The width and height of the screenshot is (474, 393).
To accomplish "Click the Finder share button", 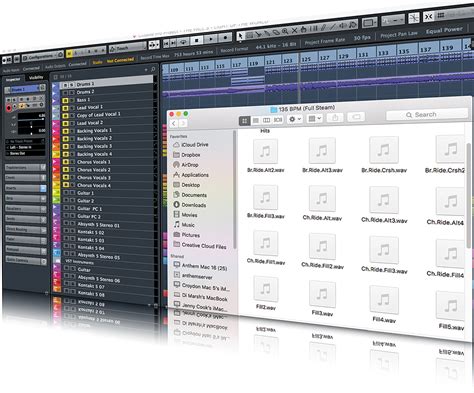I will coord(335,117).
